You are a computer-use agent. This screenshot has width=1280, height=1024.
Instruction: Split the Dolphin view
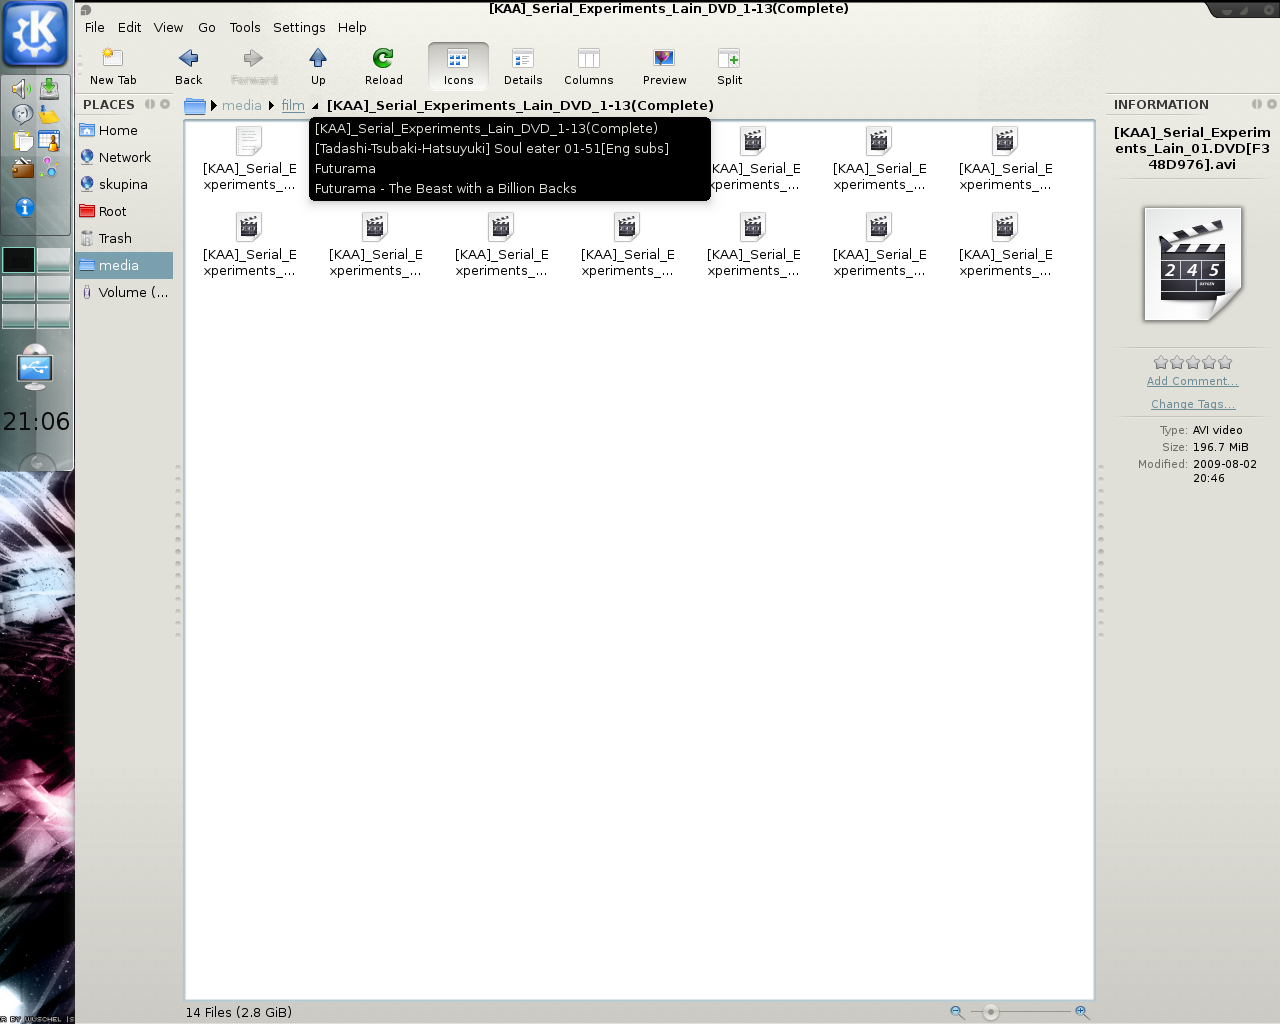point(729,66)
